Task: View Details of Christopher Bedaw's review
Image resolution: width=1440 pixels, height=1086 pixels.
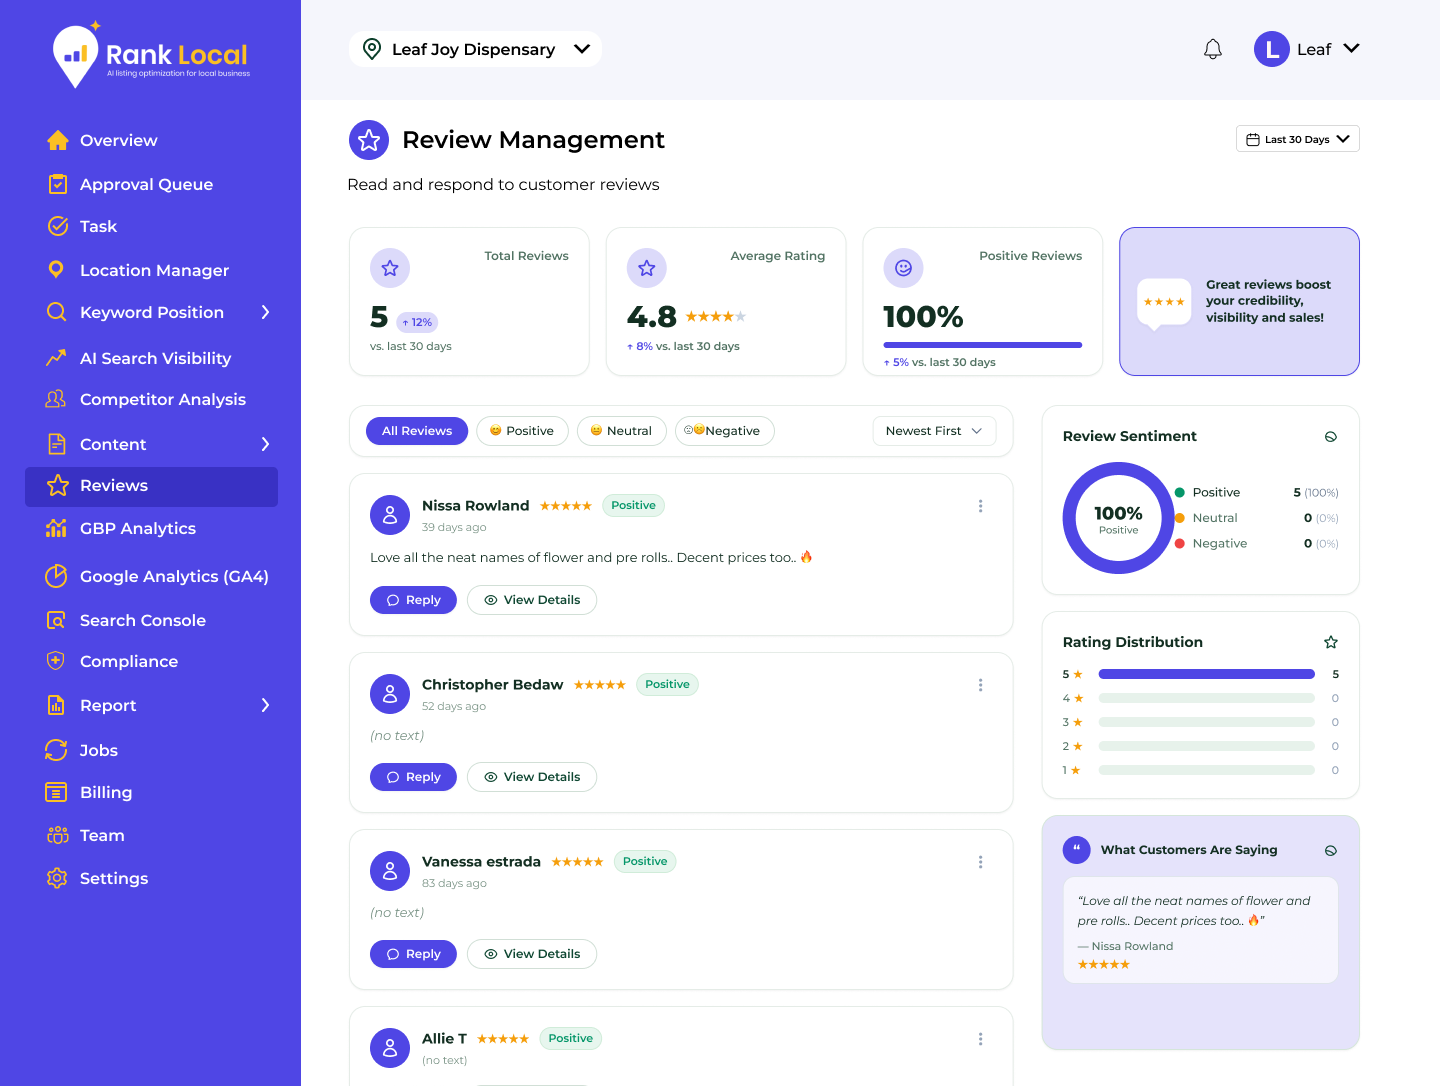Action: (532, 777)
